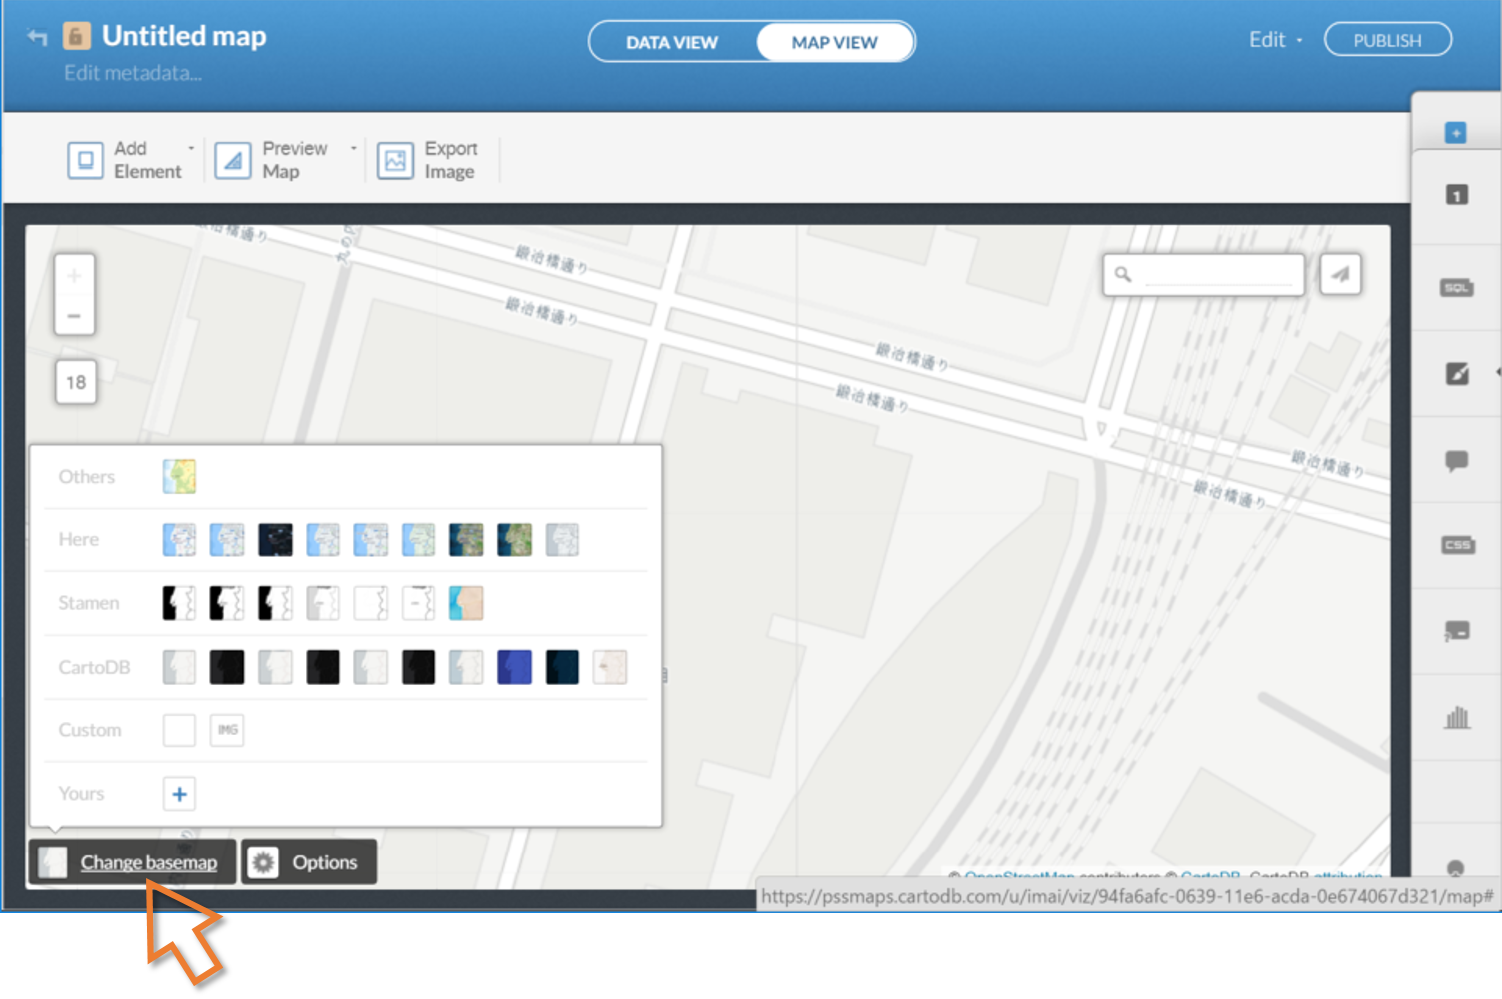Open the Edit dropdown menu
Image resolution: width=1502 pixels, height=999 pixels.
tap(1275, 40)
